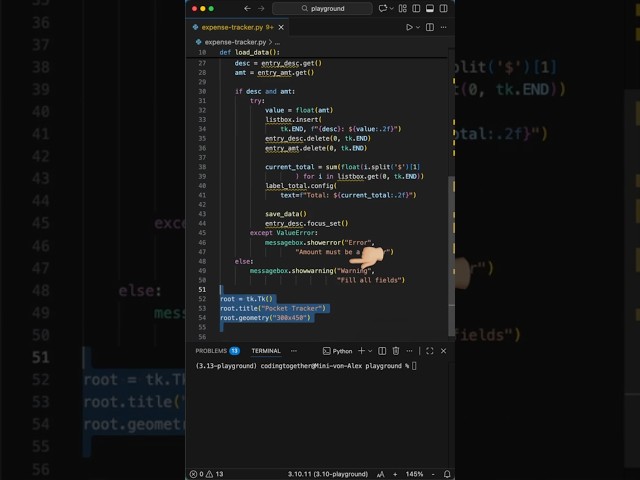
Task: Open terminal panel more actions ellipsis
Action: pyautogui.click(x=409, y=351)
